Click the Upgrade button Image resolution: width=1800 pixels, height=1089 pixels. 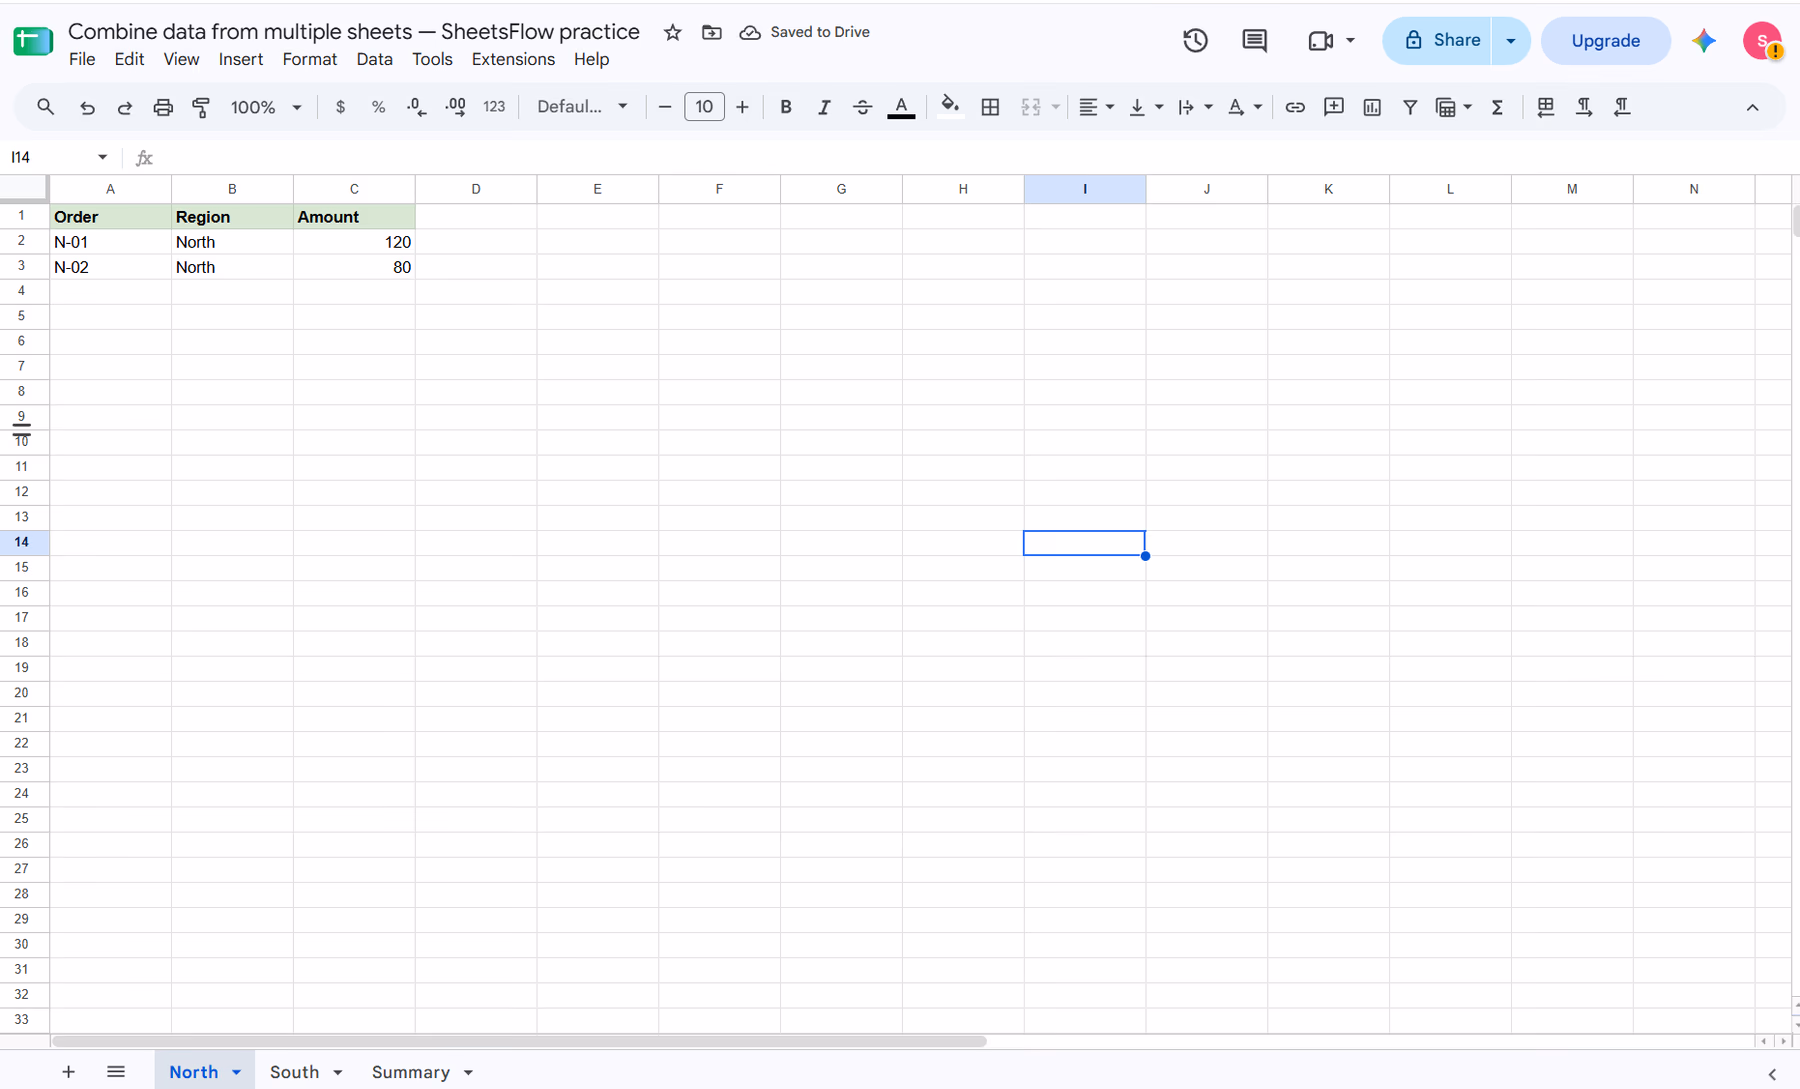[x=1605, y=41]
